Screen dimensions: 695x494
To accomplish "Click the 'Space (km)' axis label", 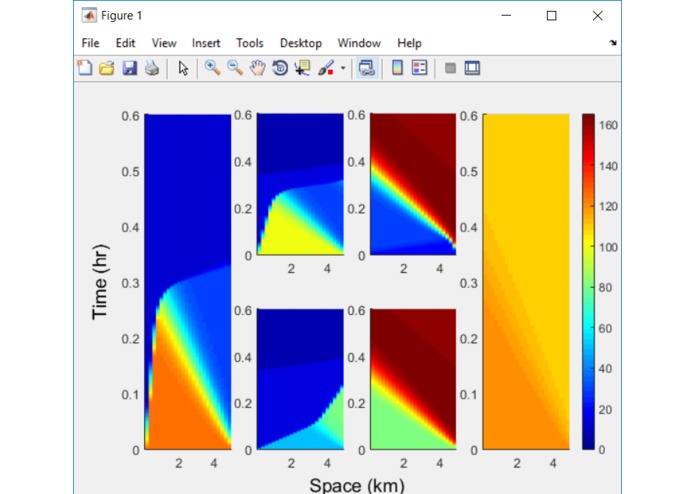I will tap(357, 485).
